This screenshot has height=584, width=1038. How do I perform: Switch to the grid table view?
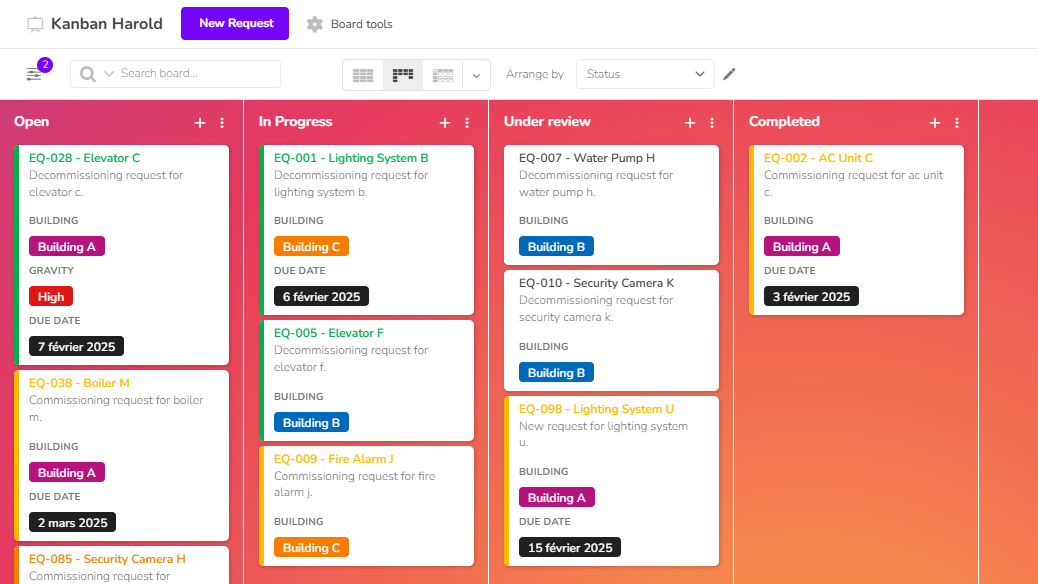363,75
